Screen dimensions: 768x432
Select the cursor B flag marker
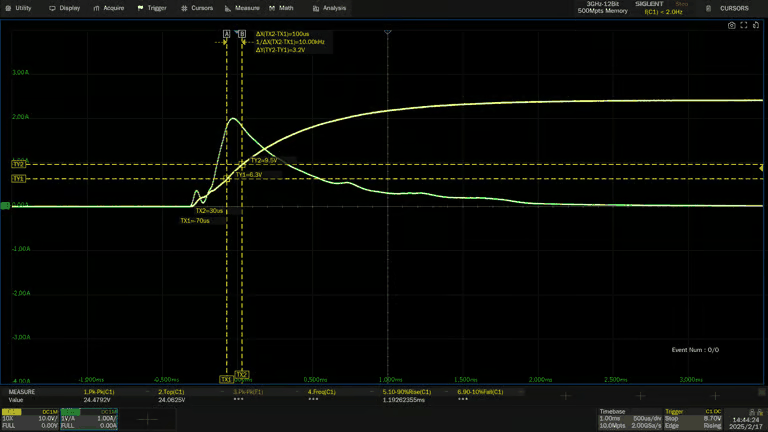point(242,34)
